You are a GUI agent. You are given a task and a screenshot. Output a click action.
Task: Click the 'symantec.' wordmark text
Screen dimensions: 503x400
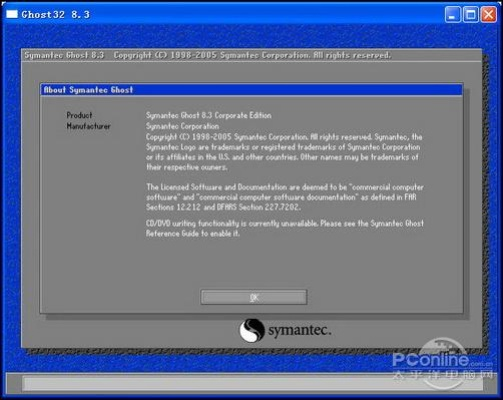coord(300,330)
